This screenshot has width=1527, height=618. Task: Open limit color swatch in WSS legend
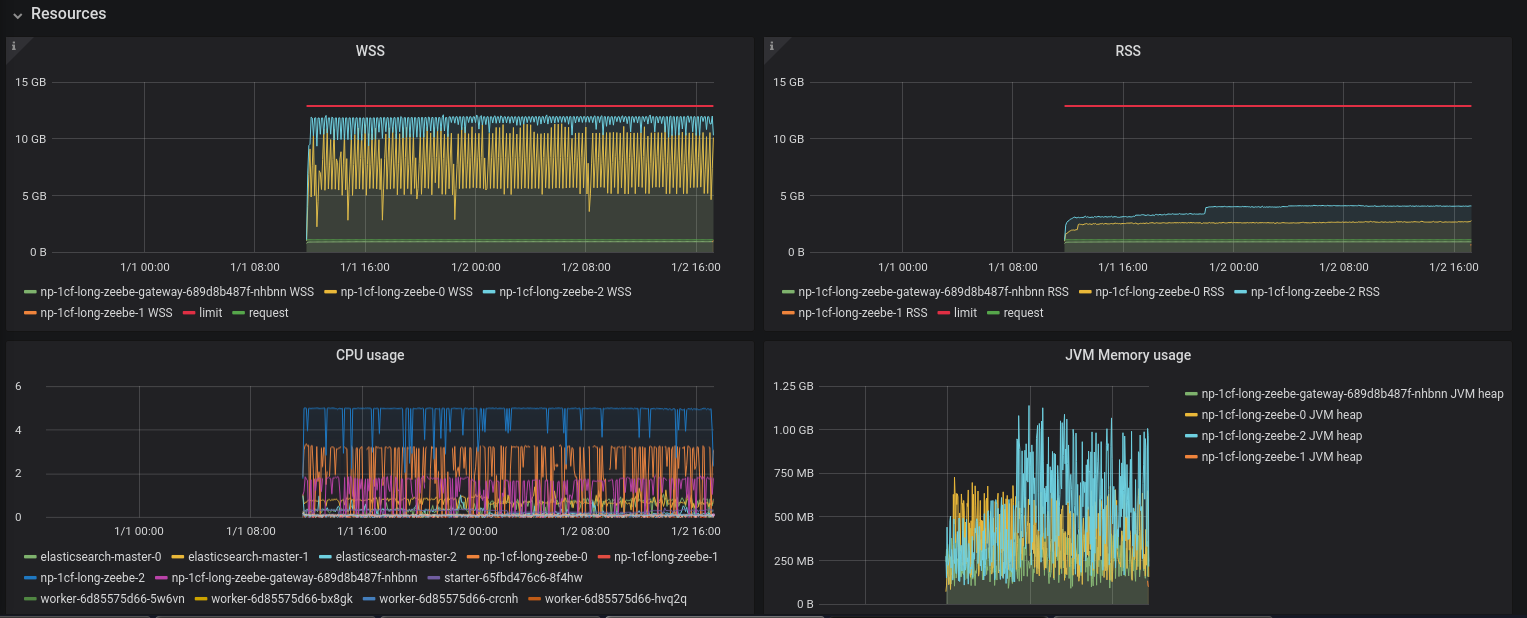click(x=189, y=313)
